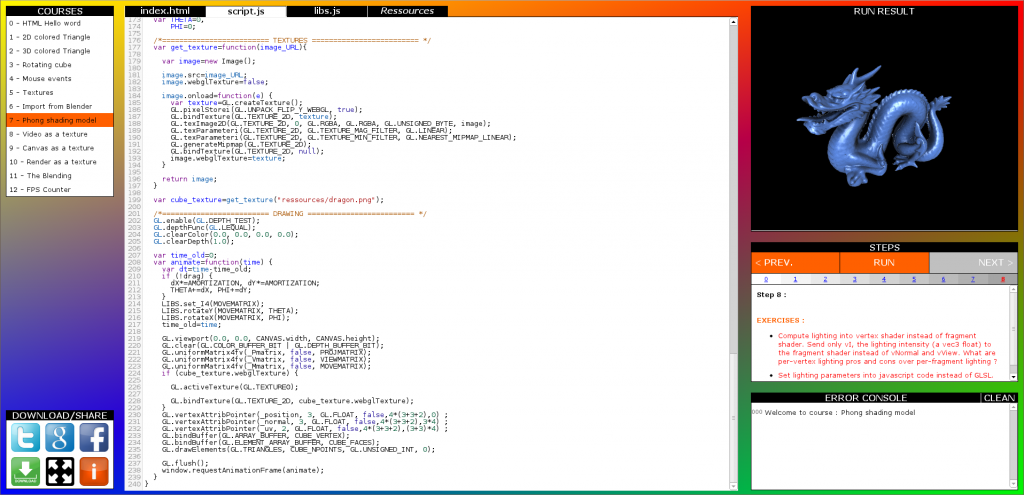This screenshot has width=1024, height=495.
Task: Jump to step 4 link
Action: (884, 279)
